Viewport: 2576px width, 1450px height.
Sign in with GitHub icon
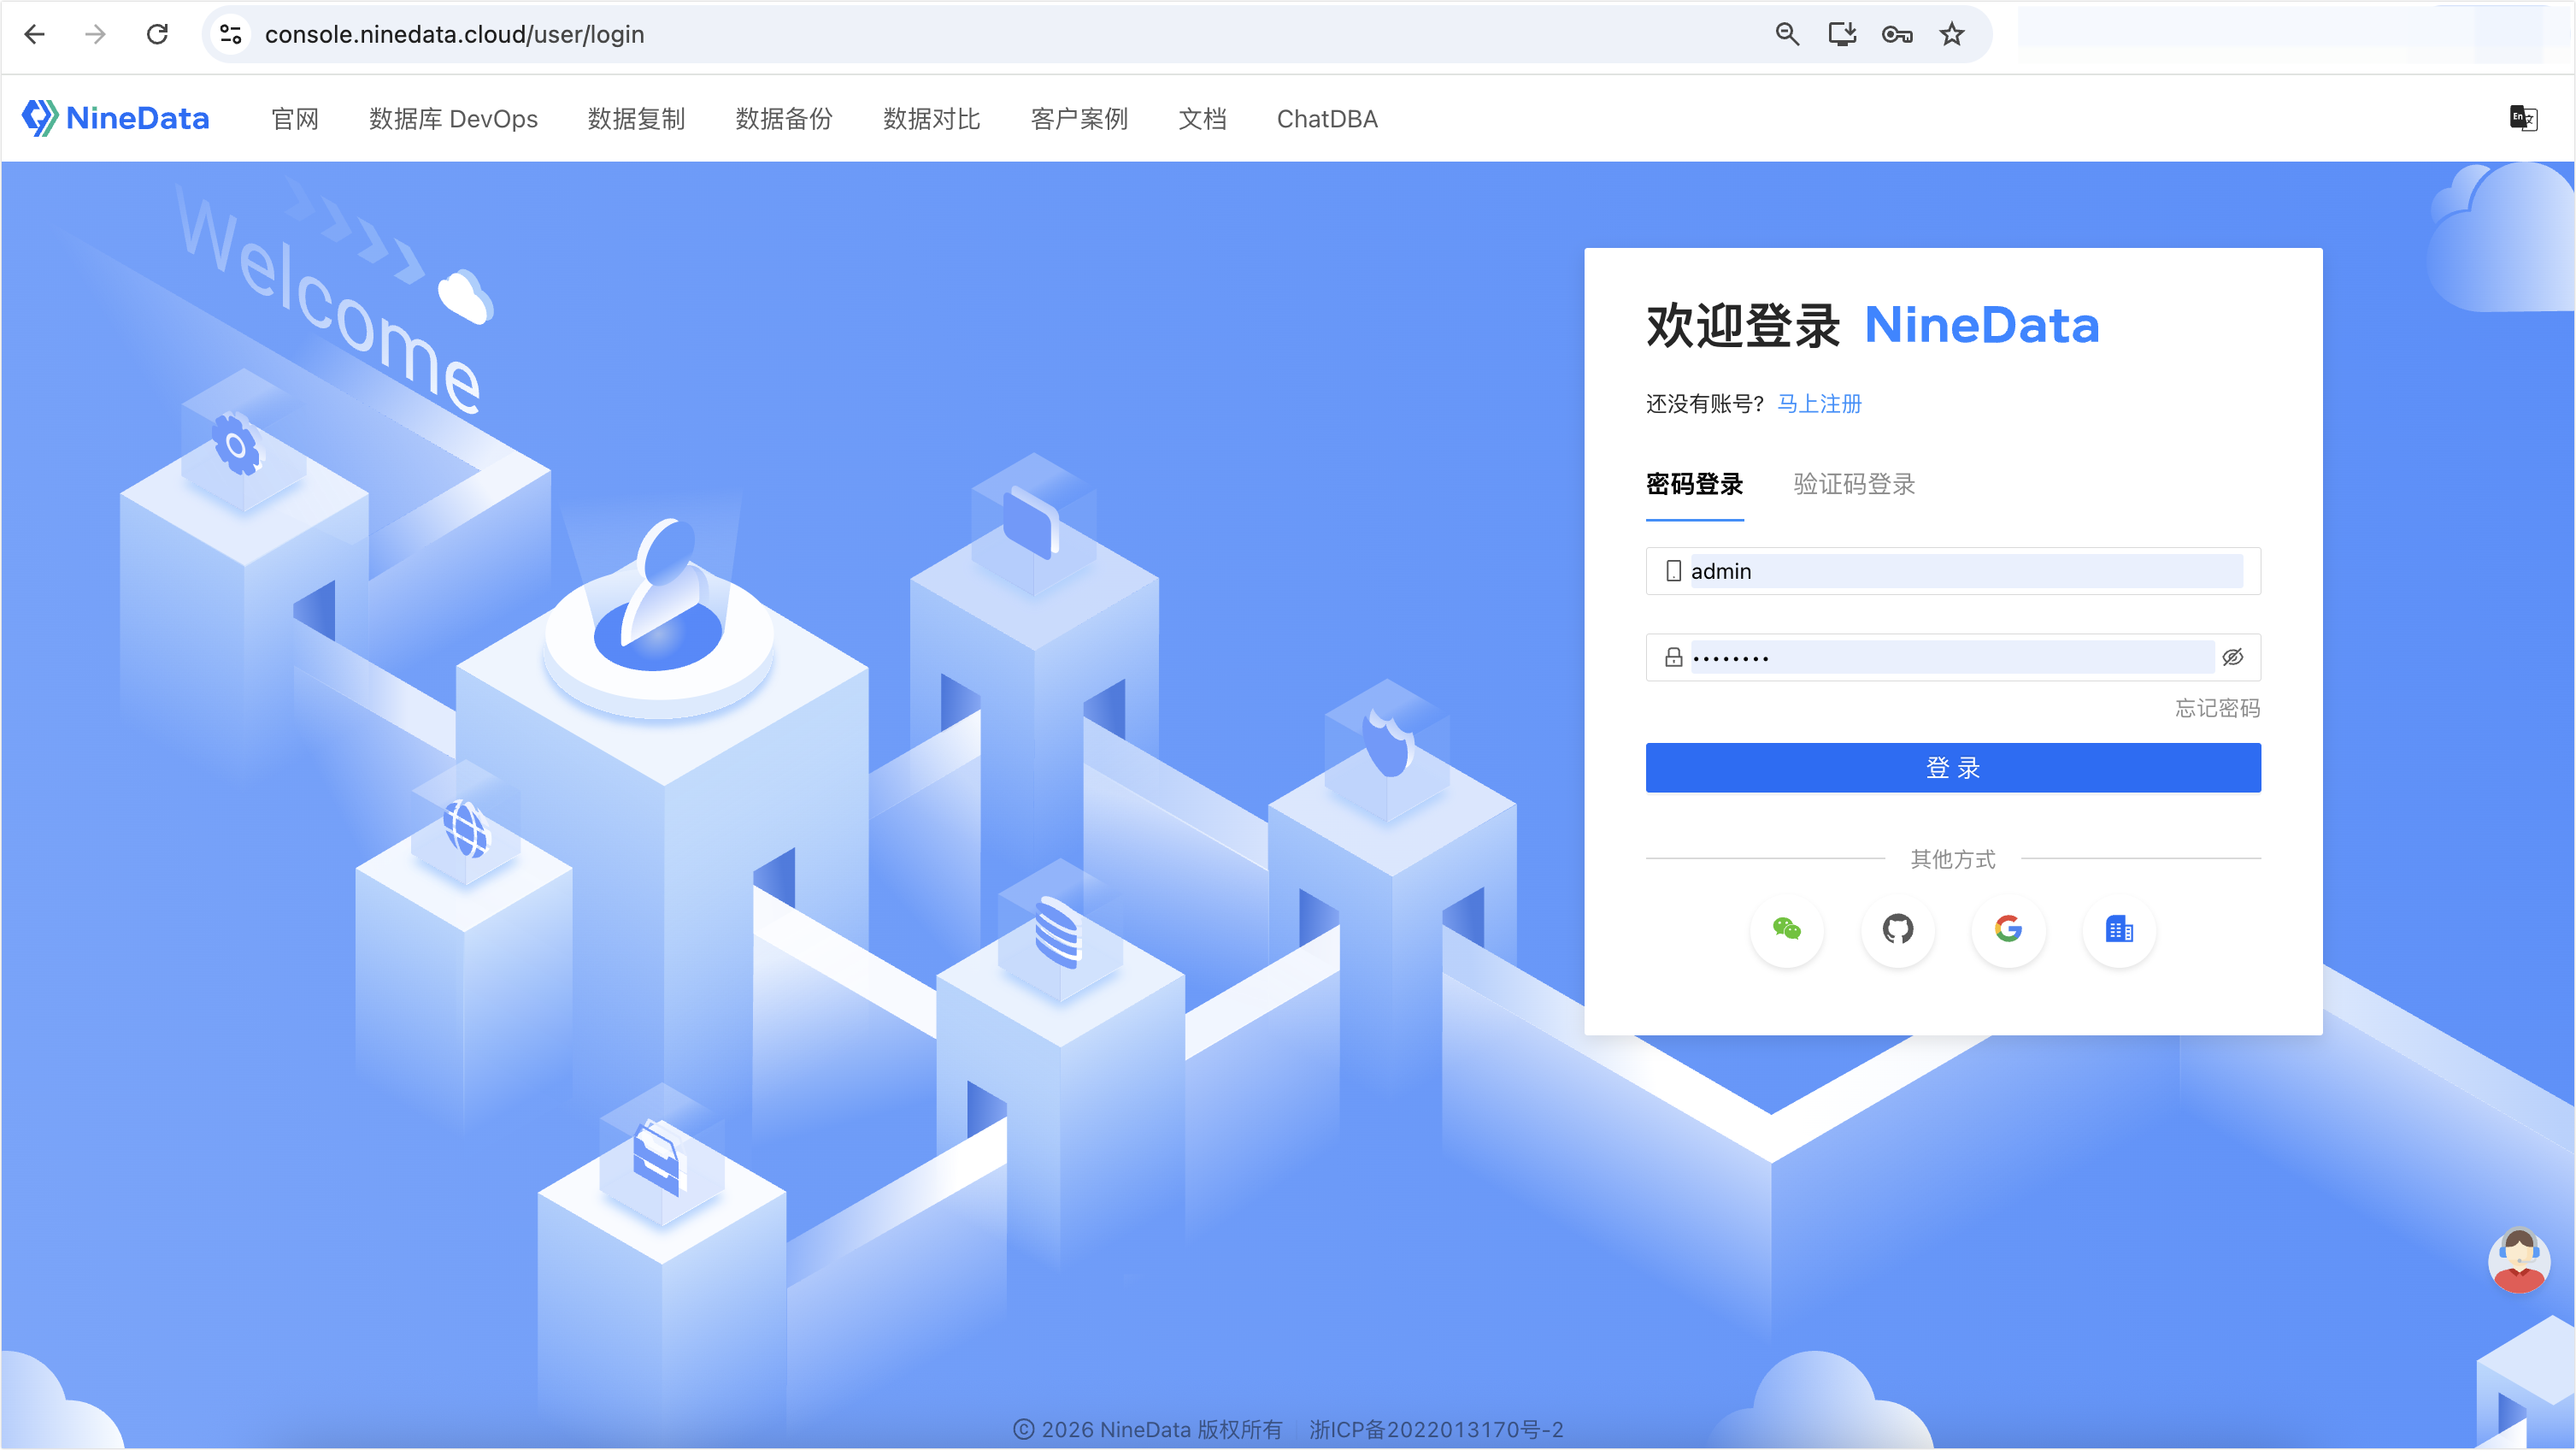pos(1898,929)
